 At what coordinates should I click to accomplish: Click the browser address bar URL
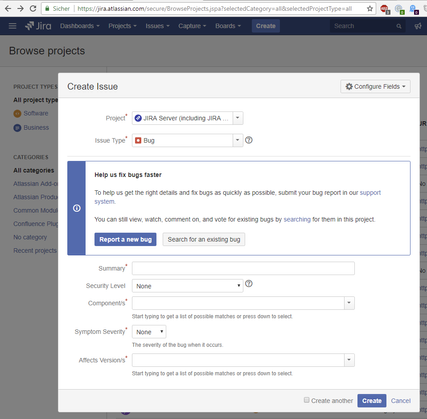(x=214, y=9)
